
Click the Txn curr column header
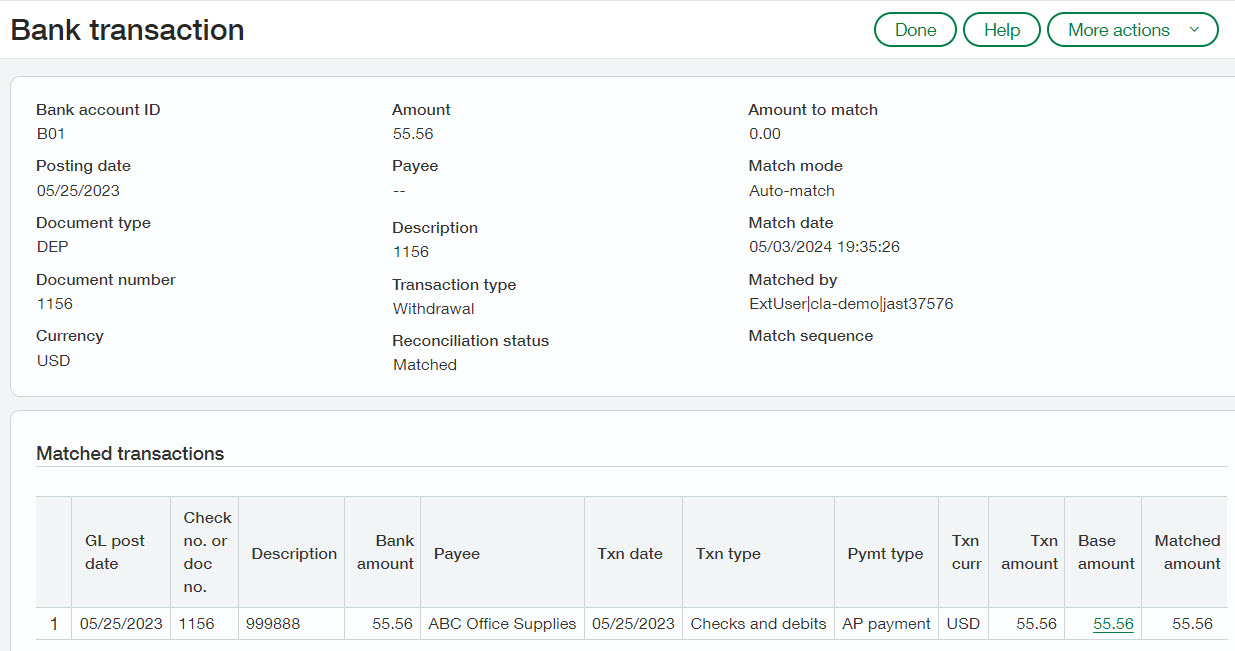click(964, 552)
